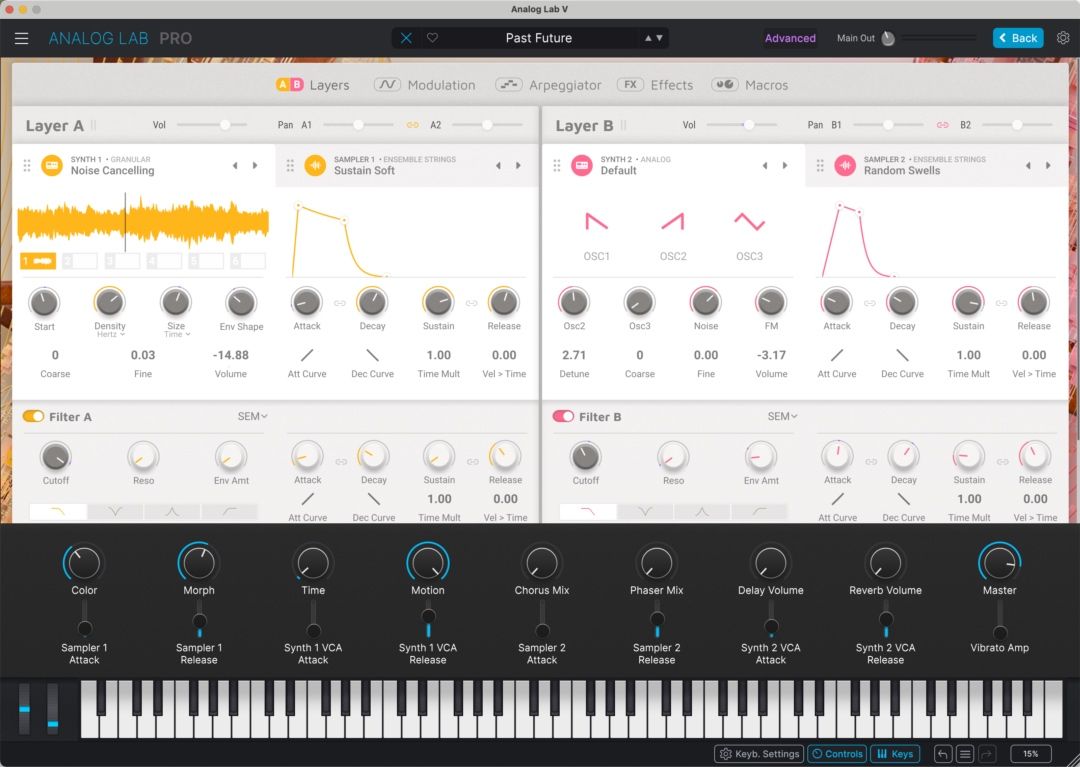The image size is (1080, 767).
Task: Select grain slot 1 under the waveform
Action: coord(38,261)
